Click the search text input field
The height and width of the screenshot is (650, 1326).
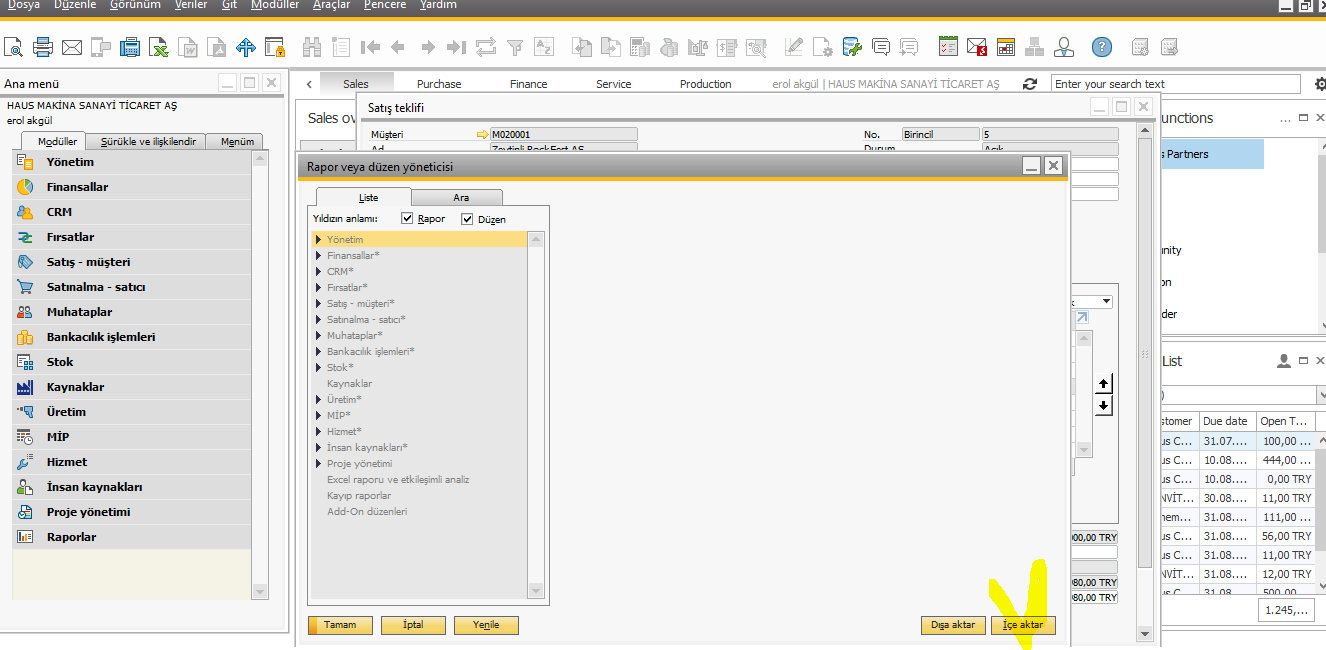point(1175,84)
